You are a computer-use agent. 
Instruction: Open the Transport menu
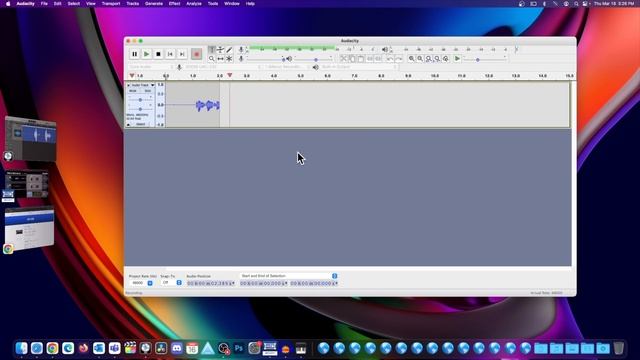coord(111,4)
